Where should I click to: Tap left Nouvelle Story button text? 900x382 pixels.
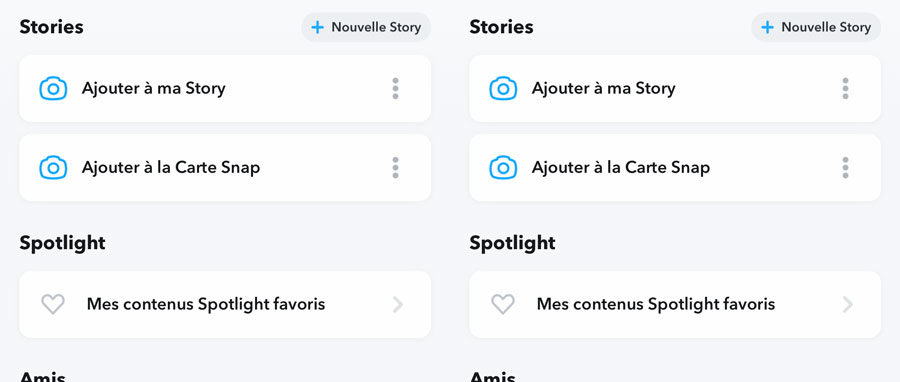coord(376,27)
